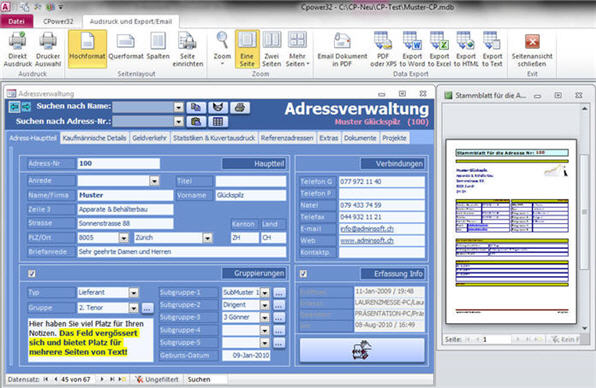The height and width of the screenshot is (388, 596).
Task: Click the printer icon in Adressverwaltung header
Action: [x=239, y=108]
